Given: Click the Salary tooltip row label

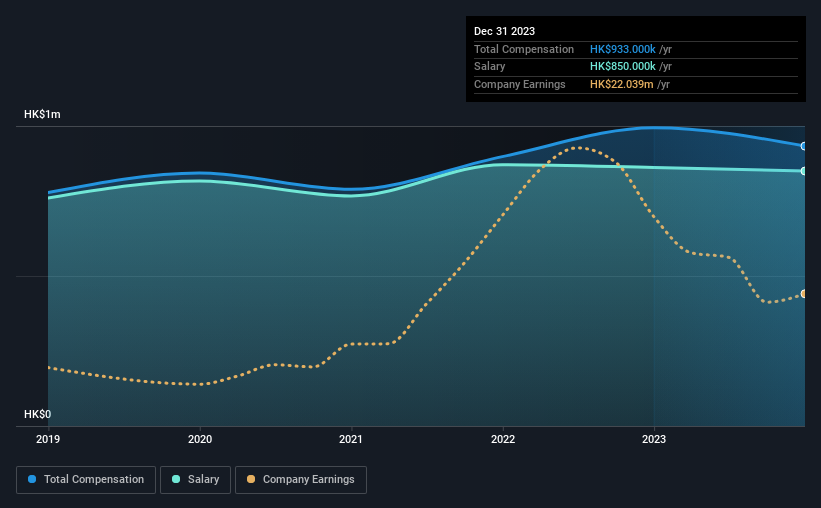Looking at the screenshot, I should (x=490, y=67).
